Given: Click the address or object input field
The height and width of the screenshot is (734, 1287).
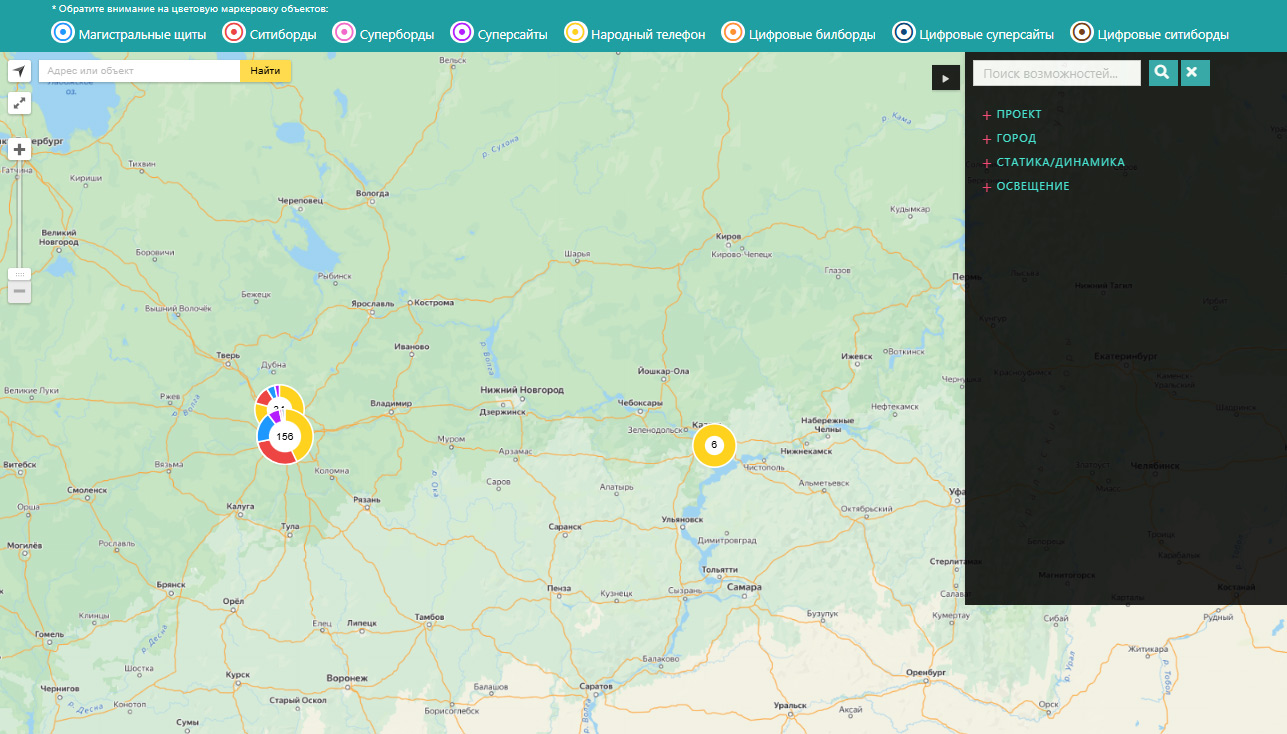Looking at the screenshot, I should [x=140, y=71].
